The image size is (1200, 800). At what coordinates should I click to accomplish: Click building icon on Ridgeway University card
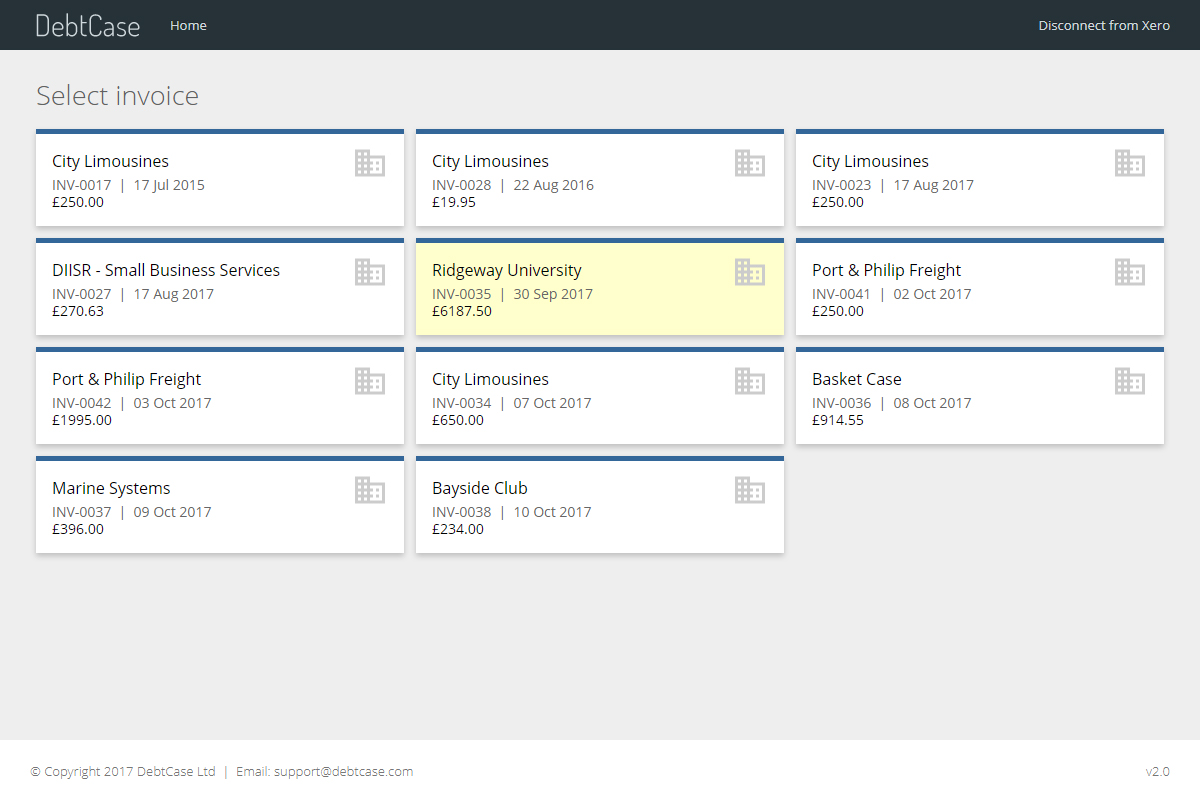point(750,272)
